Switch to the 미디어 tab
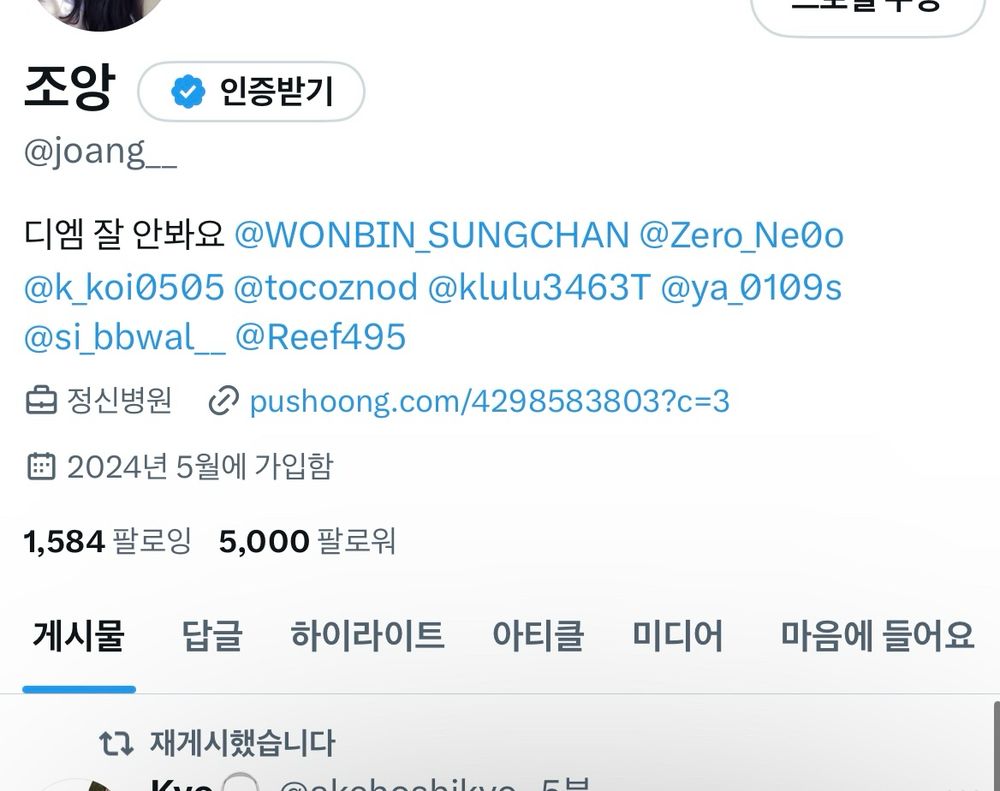The width and height of the screenshot is (1000, 791). [x=677, y=635]
